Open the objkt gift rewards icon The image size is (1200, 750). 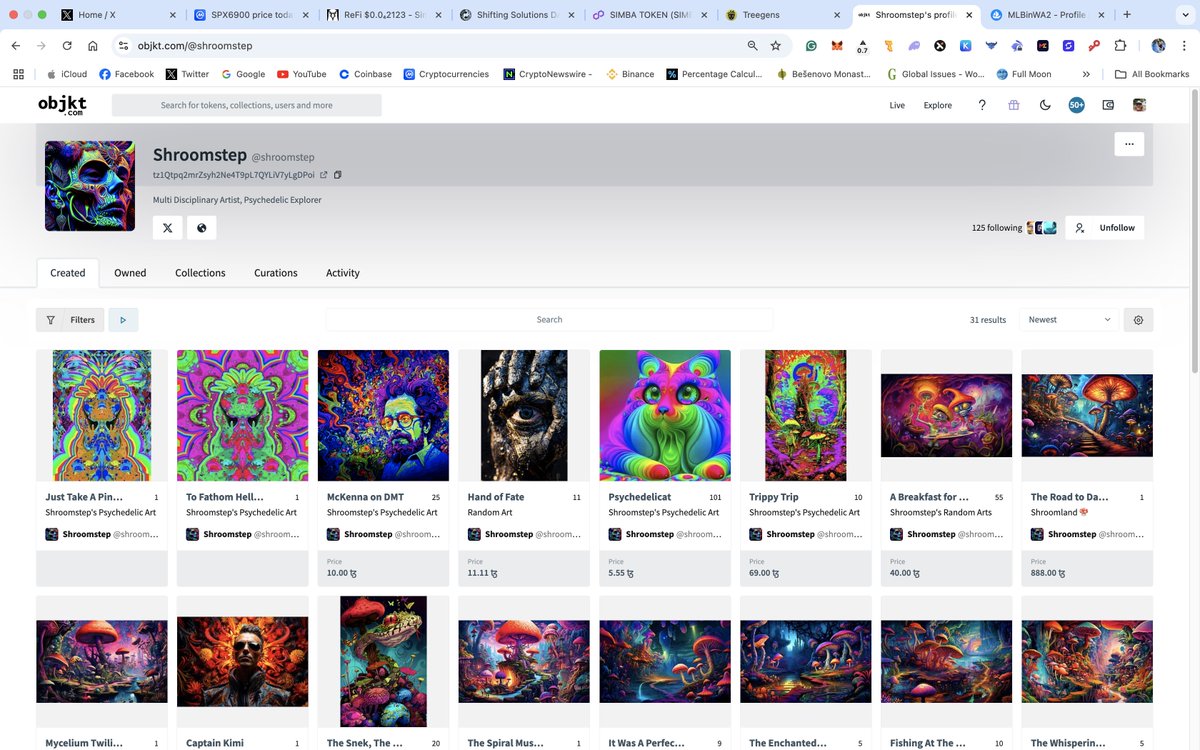click(1013, 105)
